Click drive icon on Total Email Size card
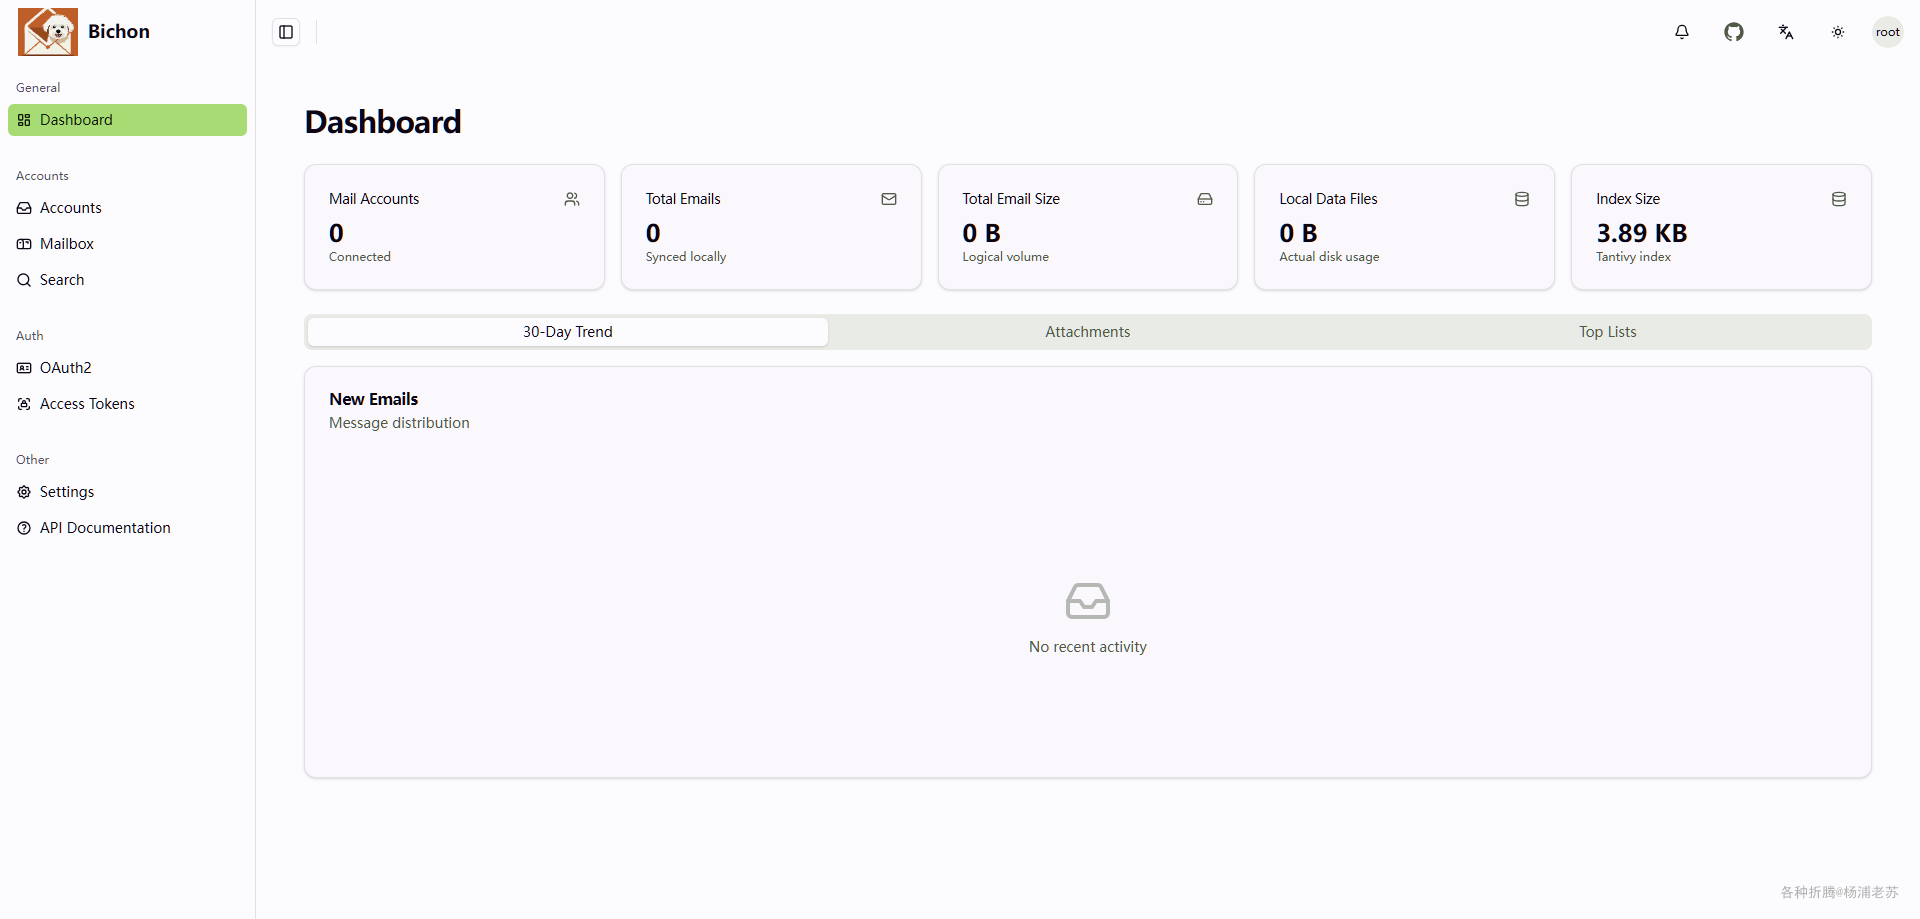 [x=1205, y=199]
